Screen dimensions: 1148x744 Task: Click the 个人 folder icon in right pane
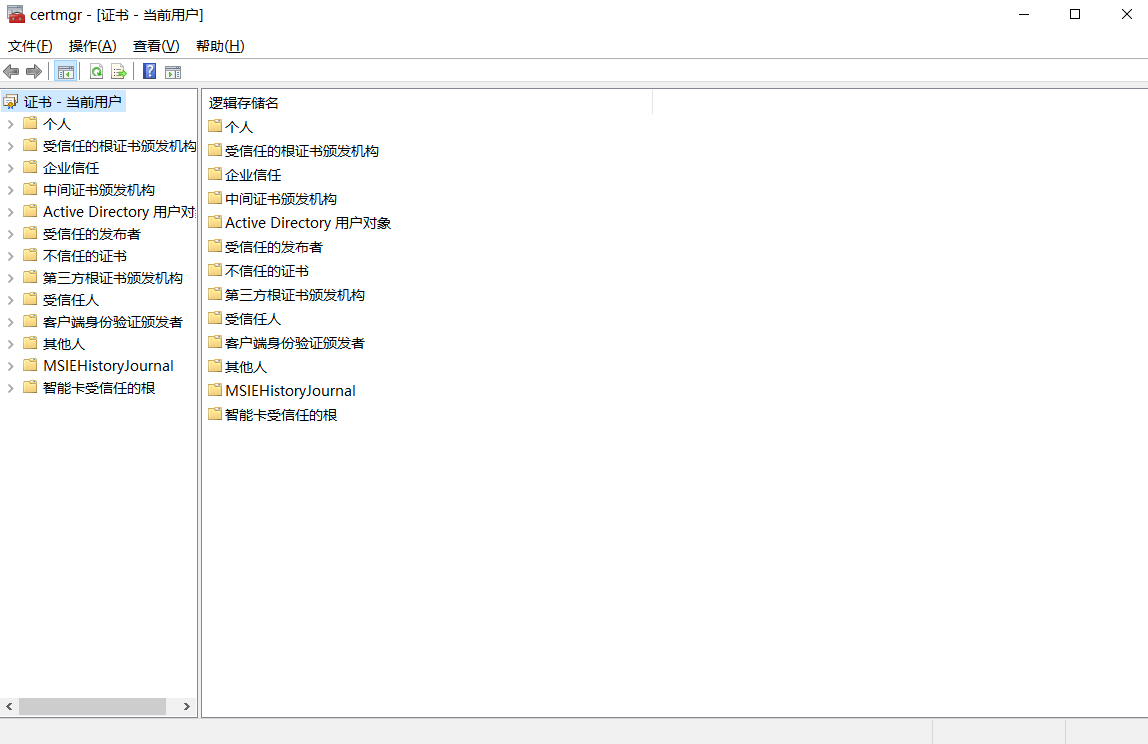click(215, 126)
